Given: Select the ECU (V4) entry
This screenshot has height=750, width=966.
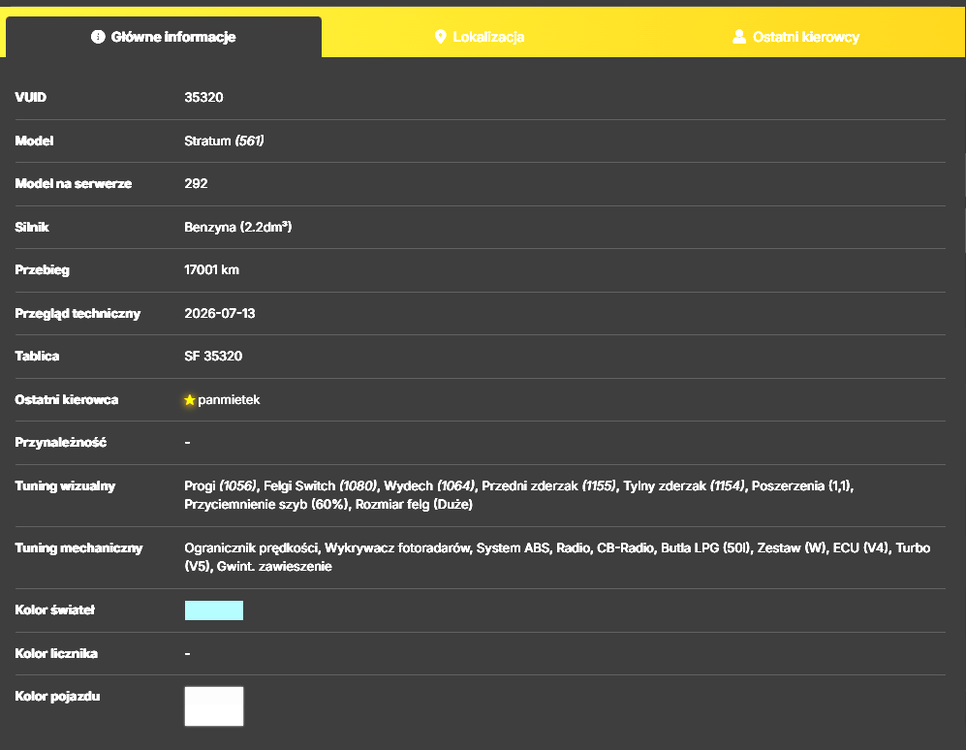Looking at the screenshot, I should [x=861, y=548].
